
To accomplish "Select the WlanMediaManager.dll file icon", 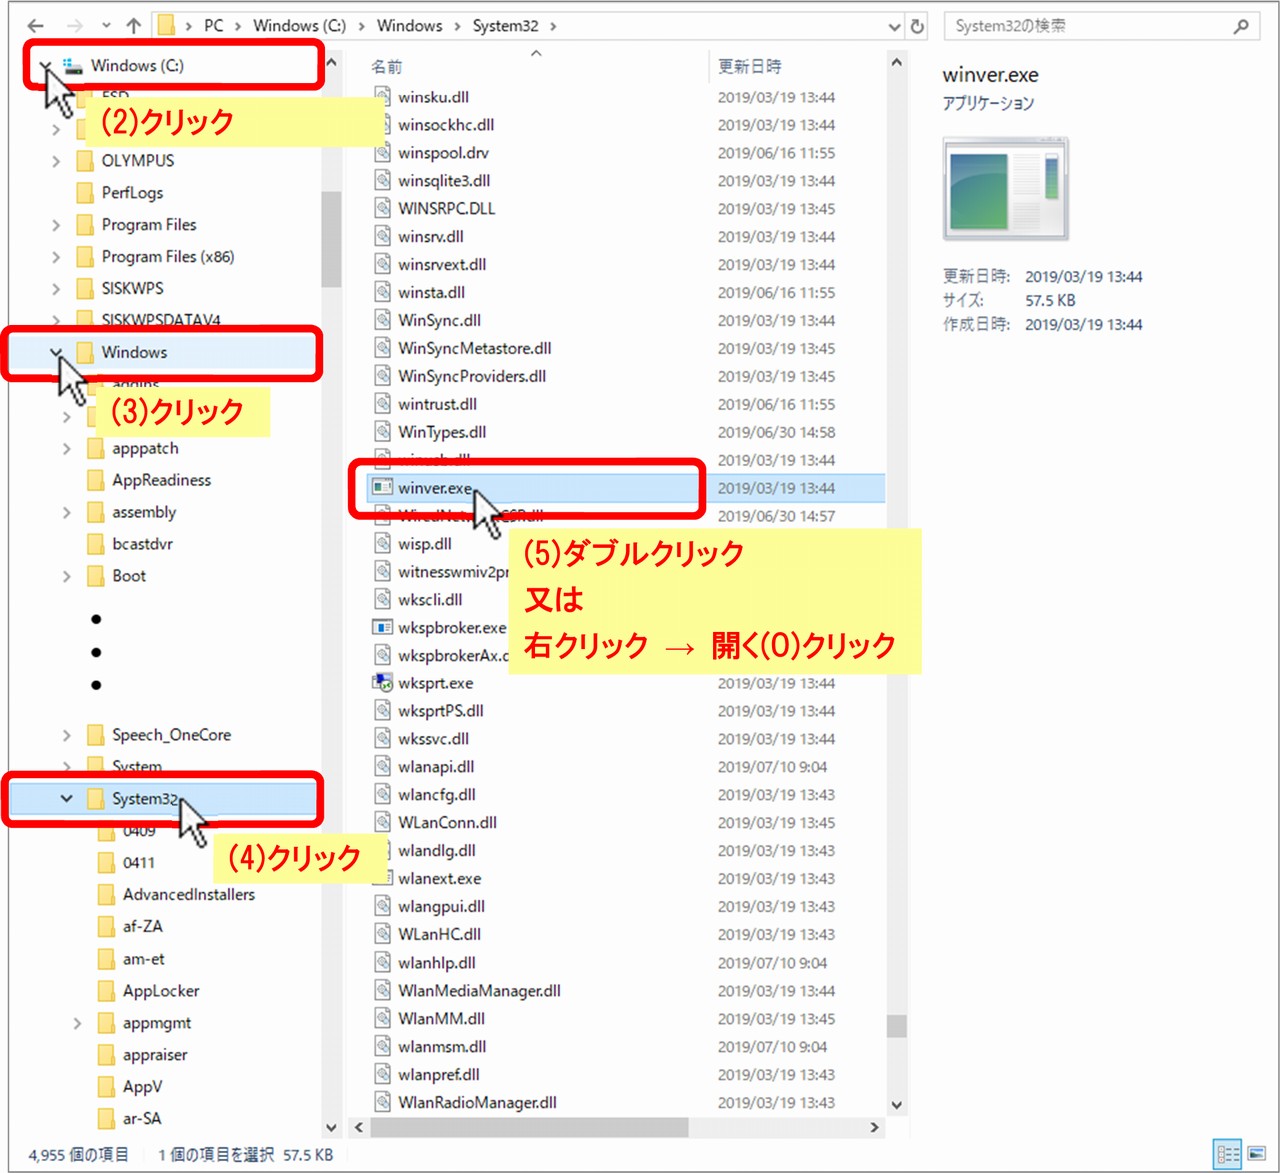I will pyautogui.click(x=382, y=991).
